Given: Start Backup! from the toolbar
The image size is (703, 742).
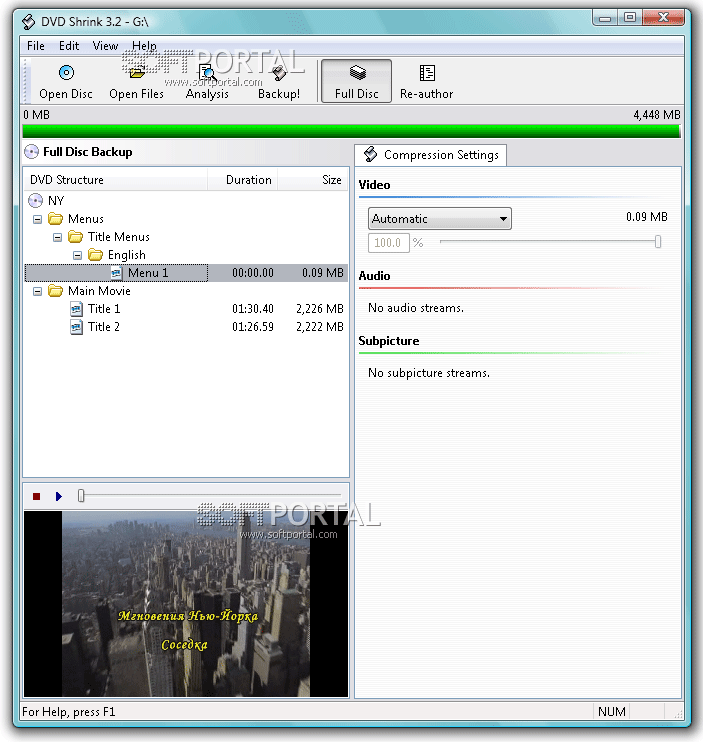Looking at the screenshot, I should (279, 81).
